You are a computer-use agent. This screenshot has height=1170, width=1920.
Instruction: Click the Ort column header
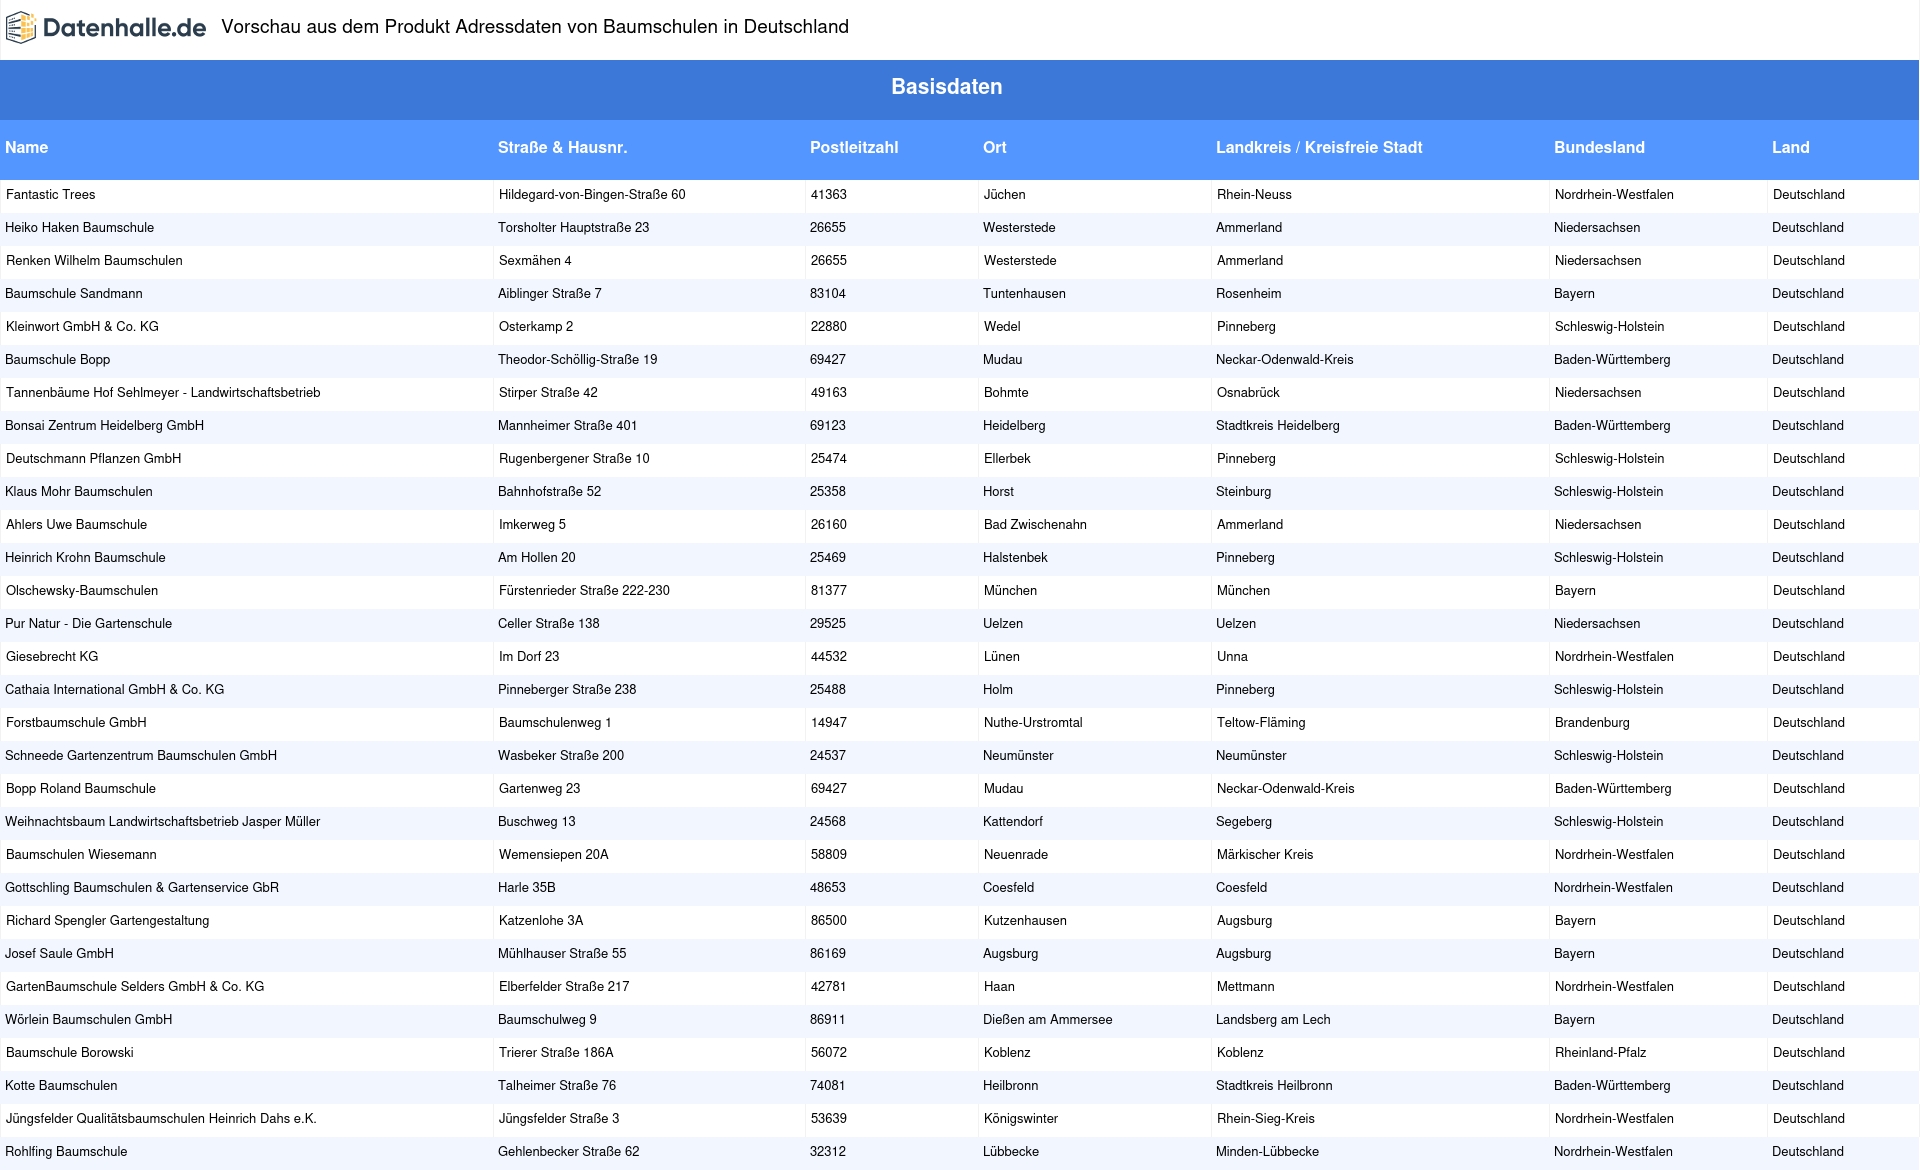click(x=995, y=148)
